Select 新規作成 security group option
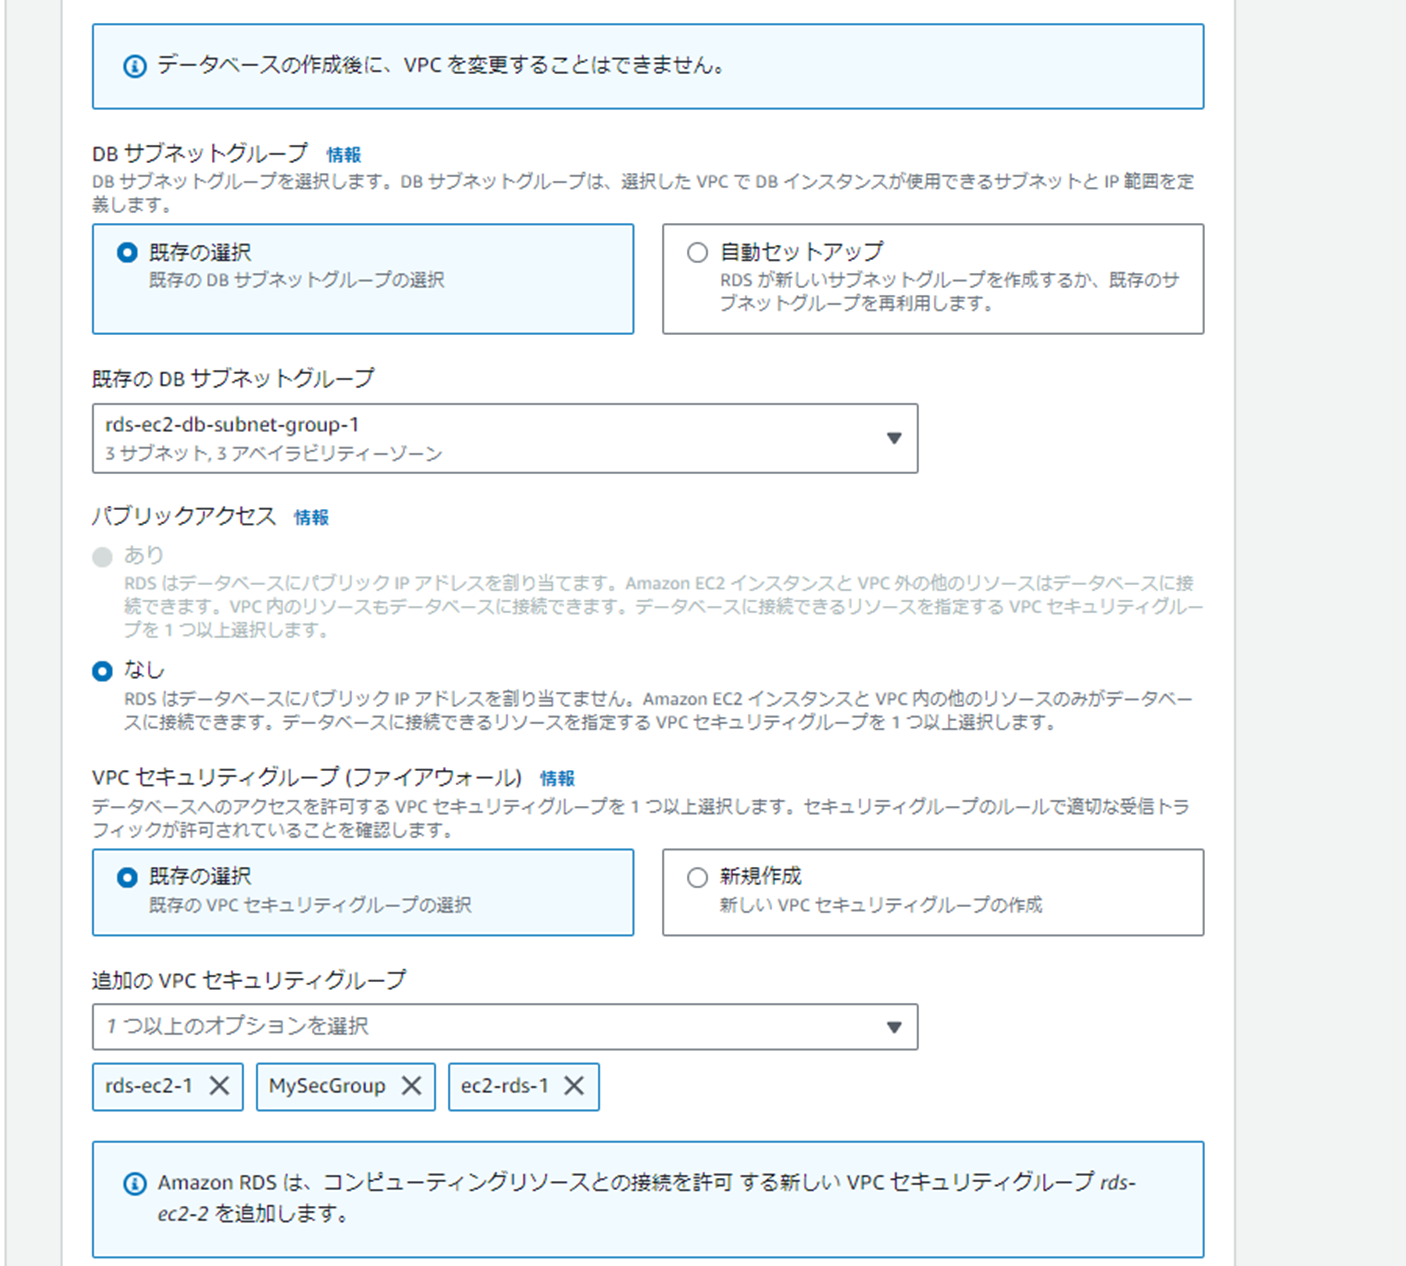Screen dimensions: 1406x1266 [697, 878]
